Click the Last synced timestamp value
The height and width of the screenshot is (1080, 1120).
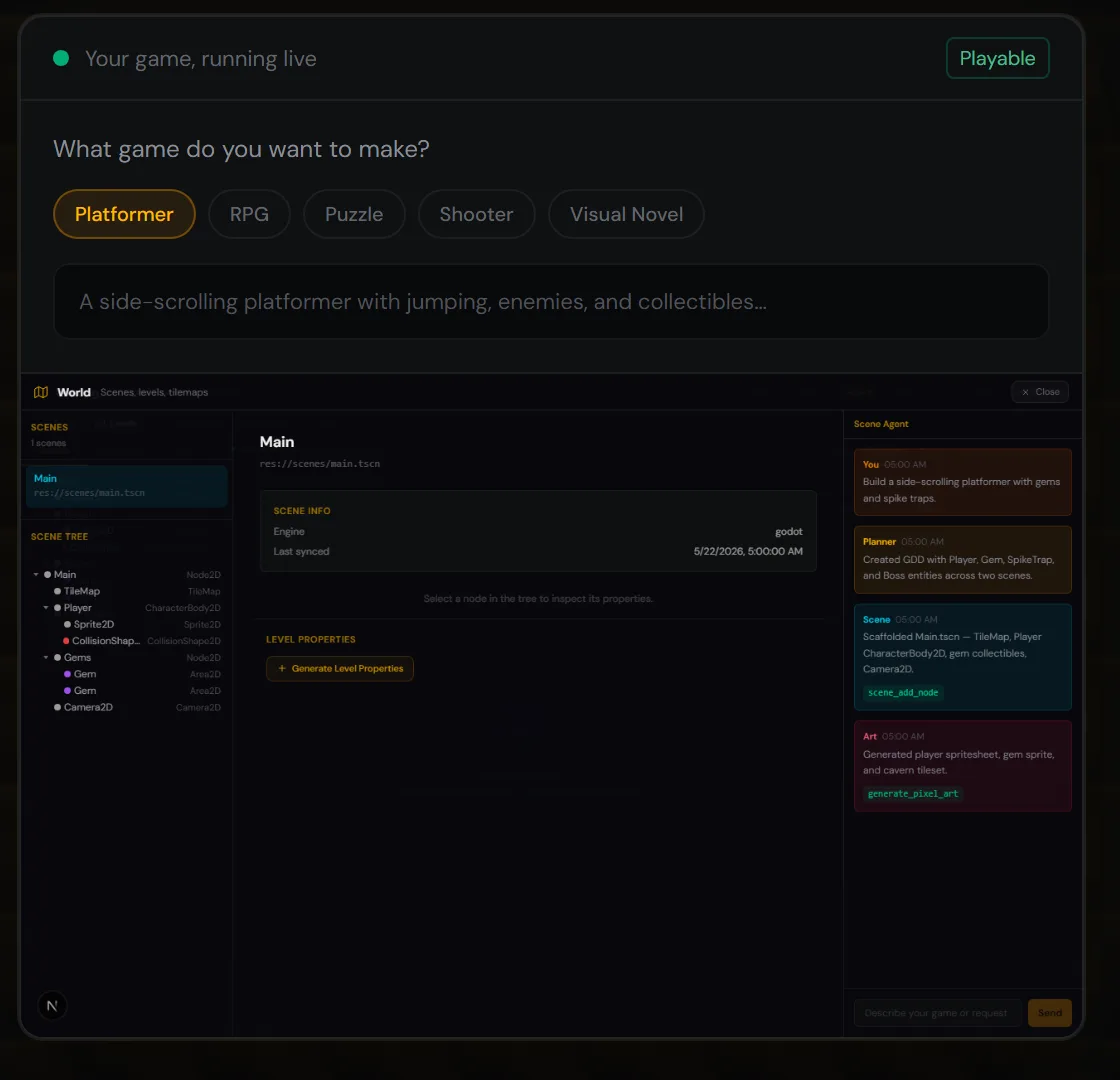[748, 551]
